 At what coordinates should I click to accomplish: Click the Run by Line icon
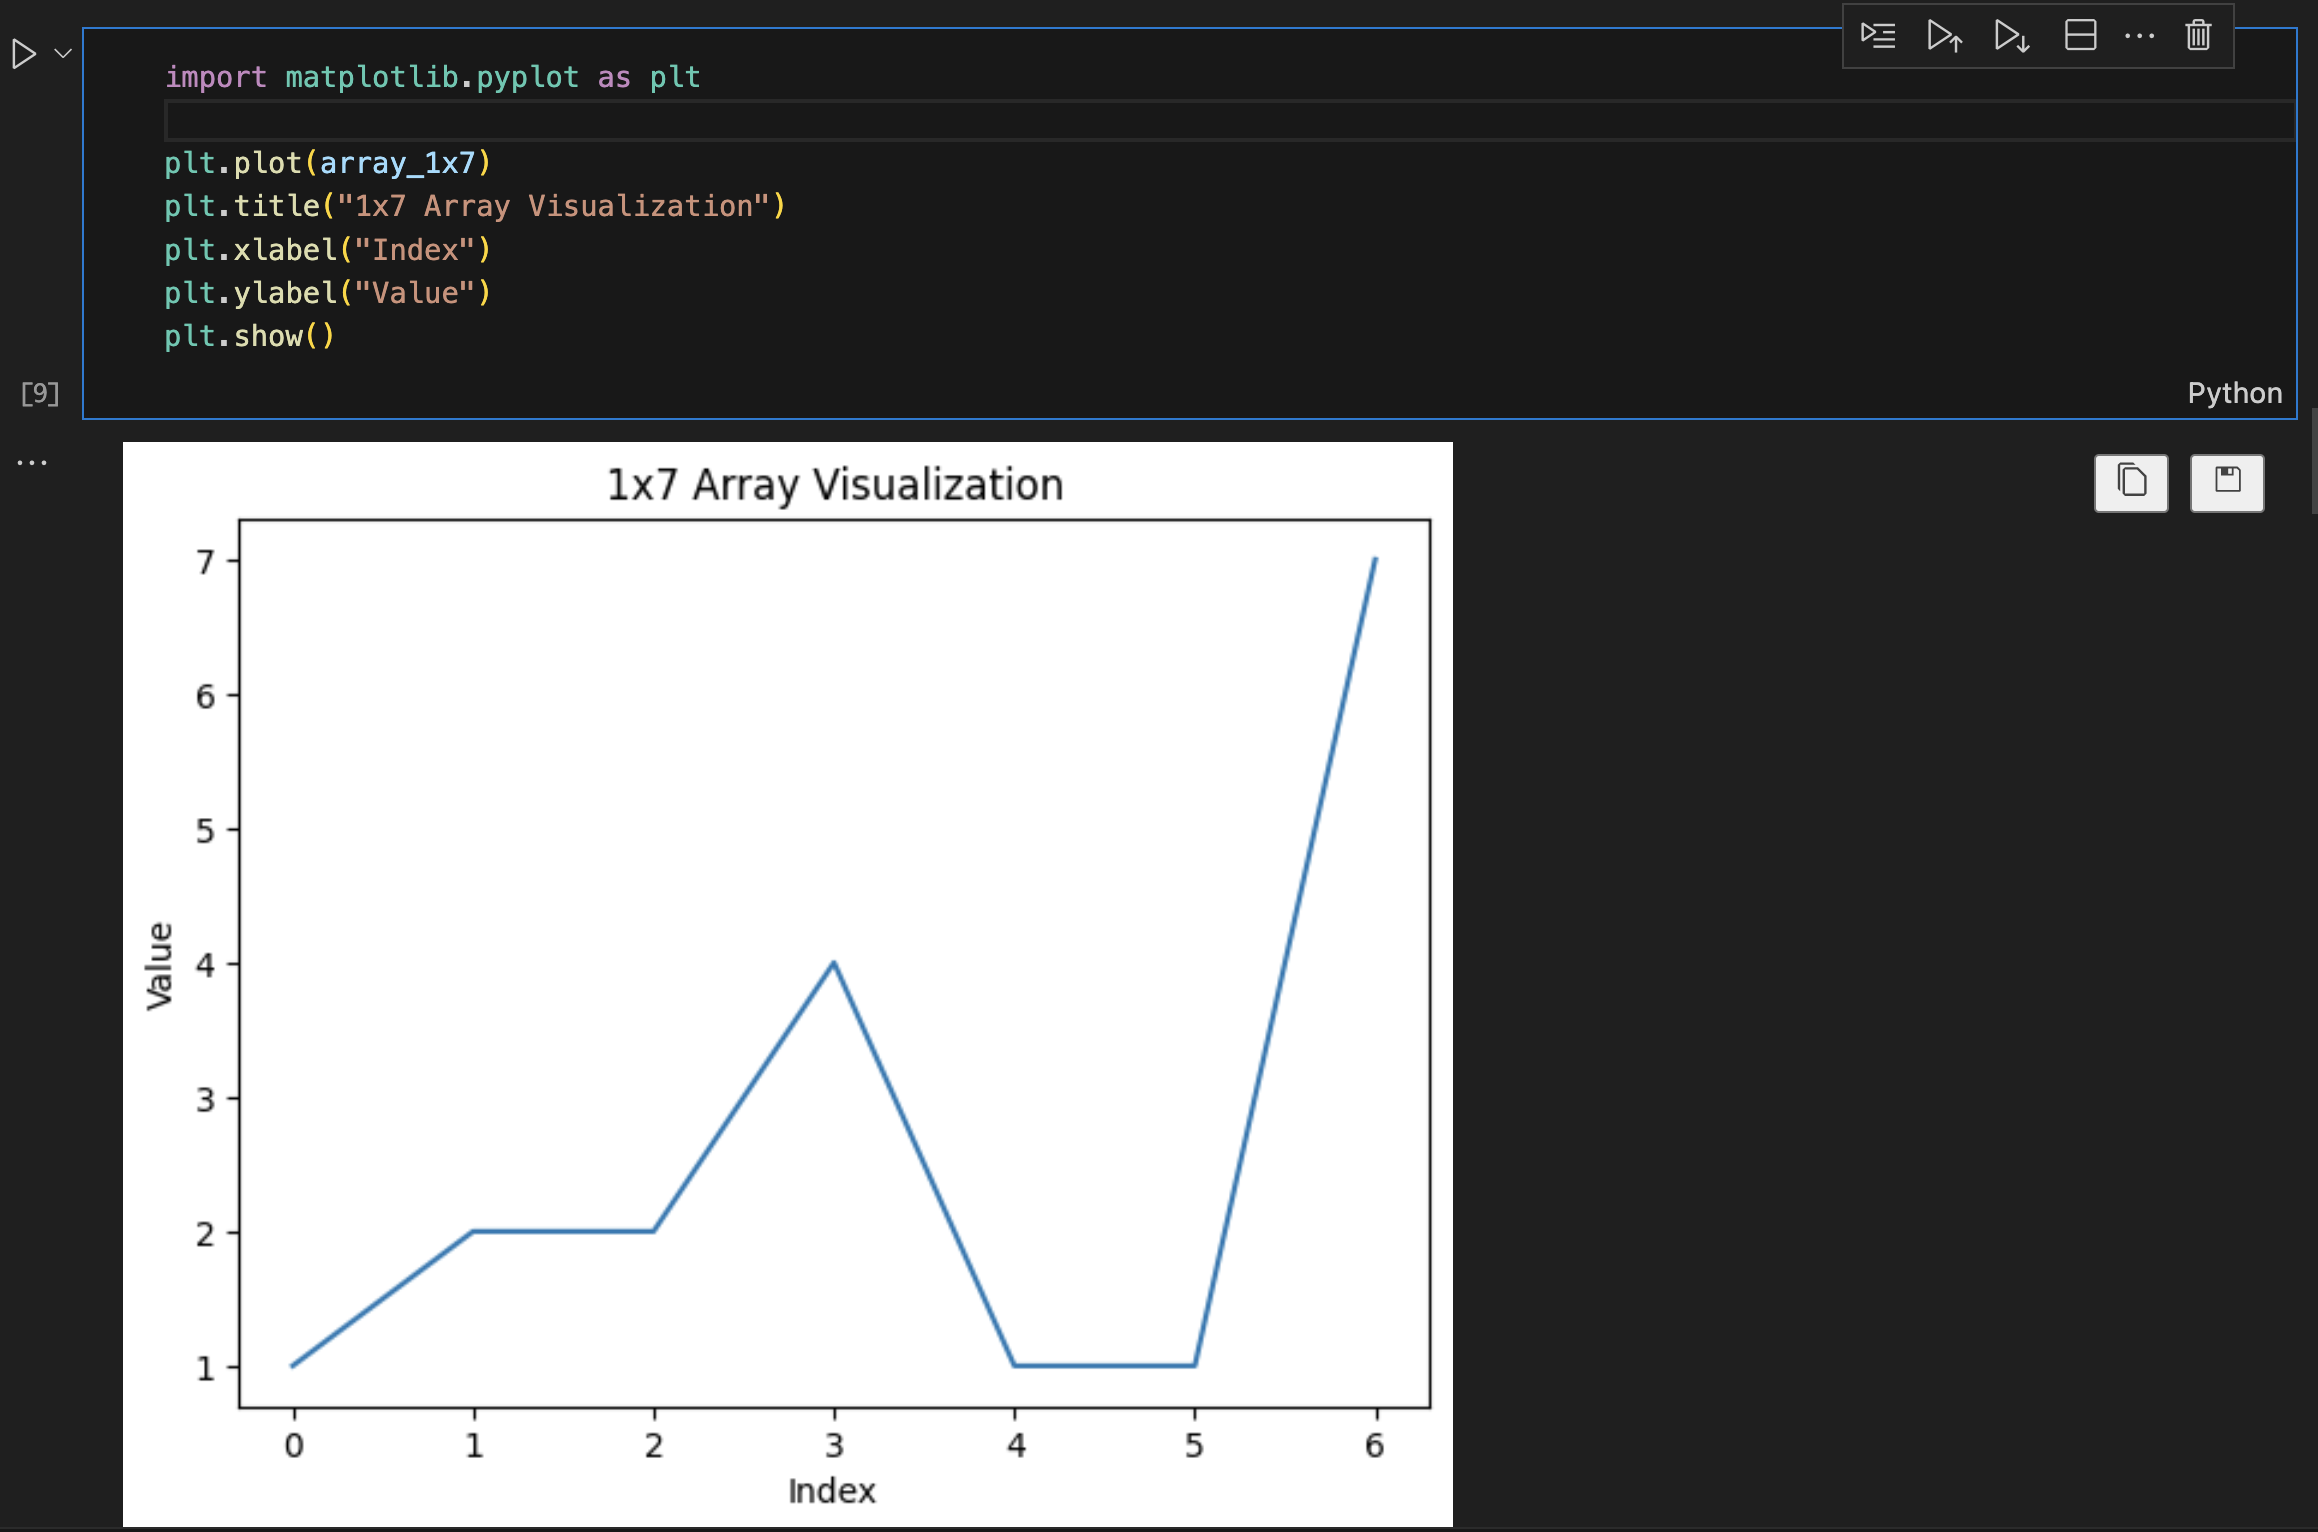point(1877,36)
